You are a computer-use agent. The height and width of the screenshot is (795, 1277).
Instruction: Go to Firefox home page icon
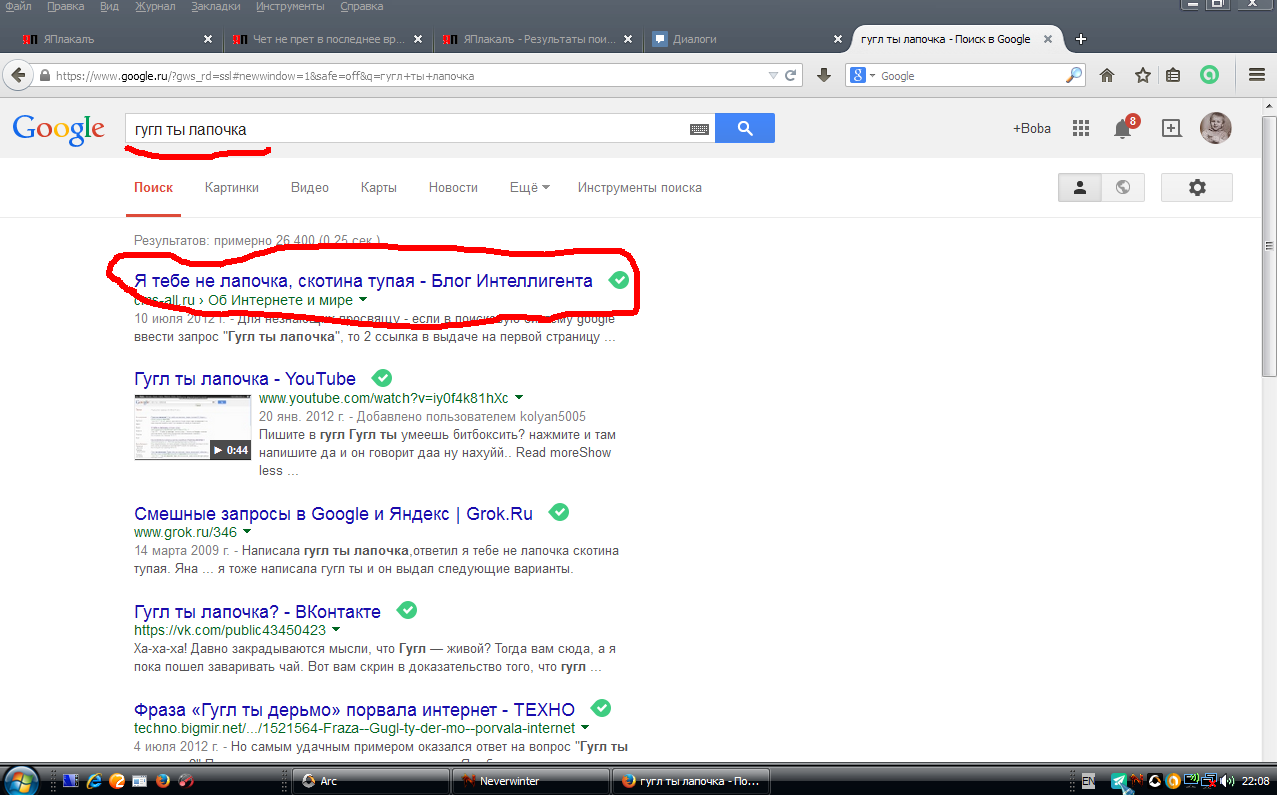click(1107, 76)
